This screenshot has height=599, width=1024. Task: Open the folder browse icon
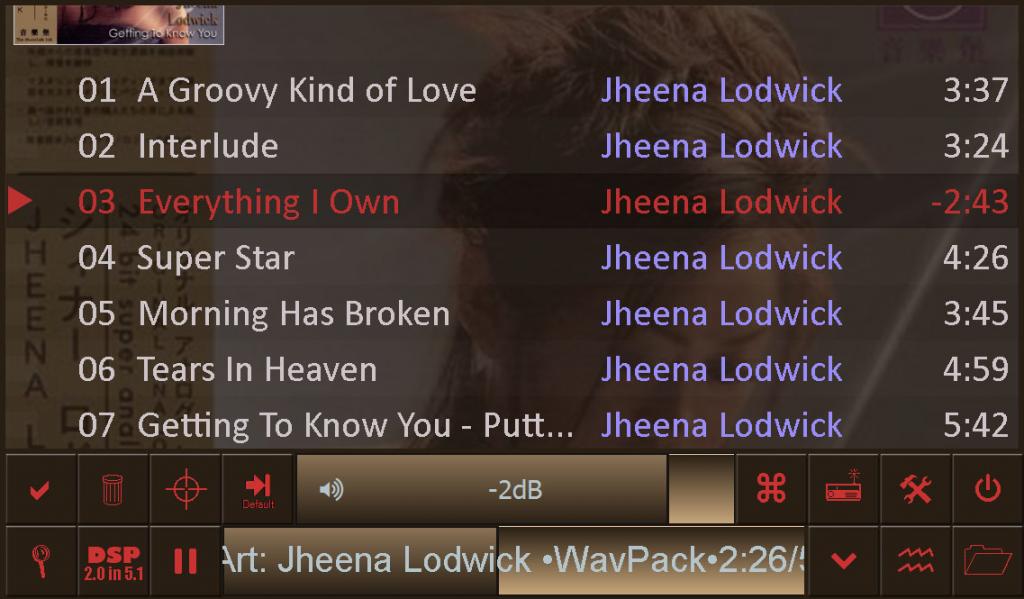click(x=987, y=561)
